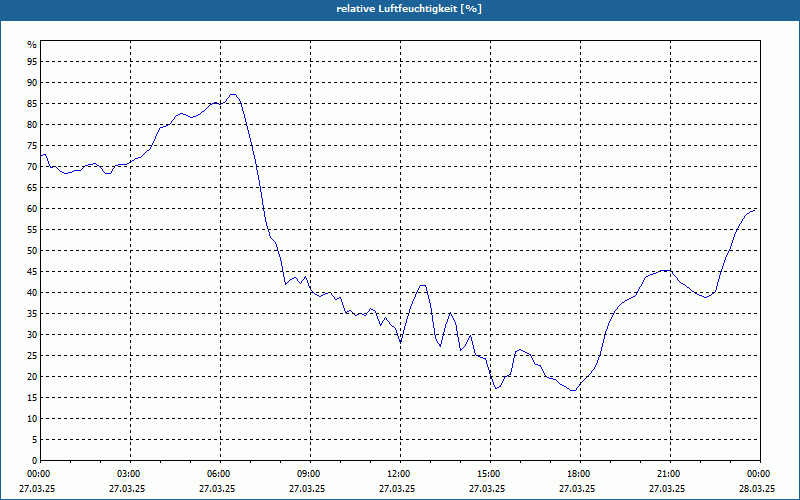Pick the 50 y-axis label
The height and width of the screenshot is (500, 800).
[32, 251]
